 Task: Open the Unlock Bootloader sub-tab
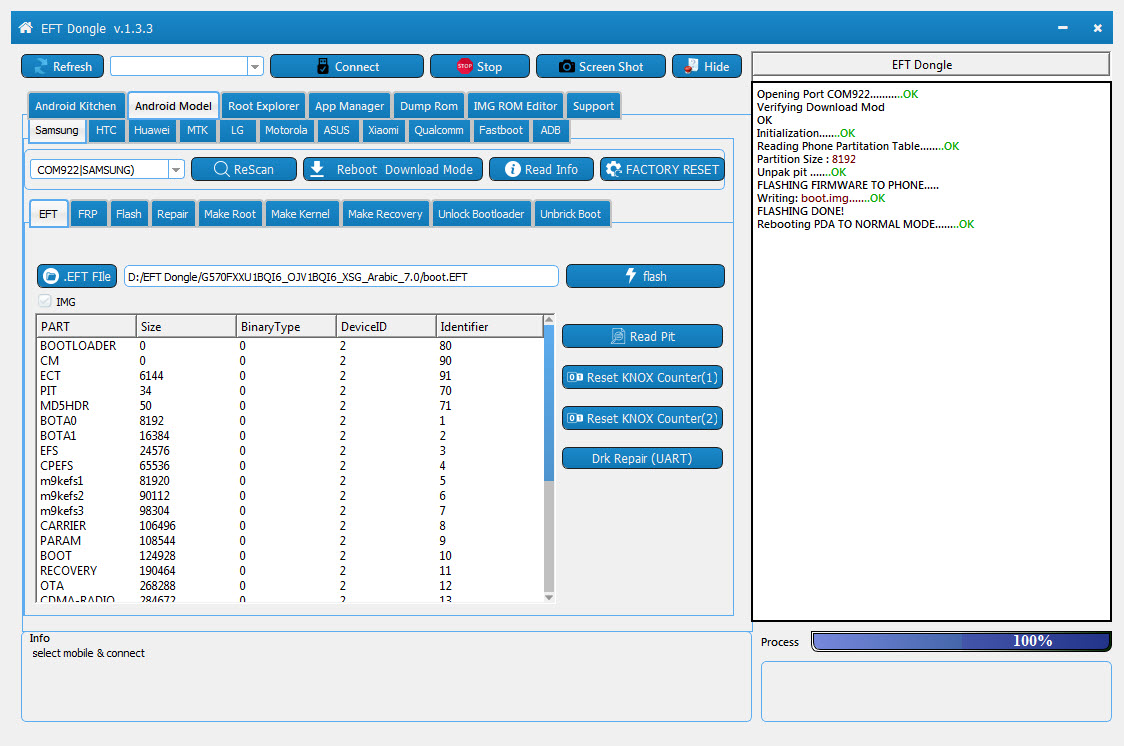tap(481, 214)
